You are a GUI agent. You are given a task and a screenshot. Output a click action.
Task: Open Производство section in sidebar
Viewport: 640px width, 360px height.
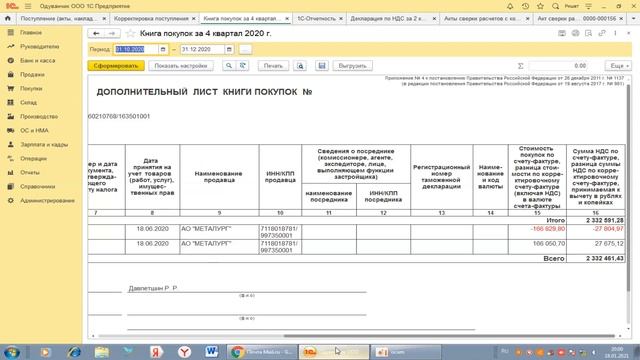[39, 116]
